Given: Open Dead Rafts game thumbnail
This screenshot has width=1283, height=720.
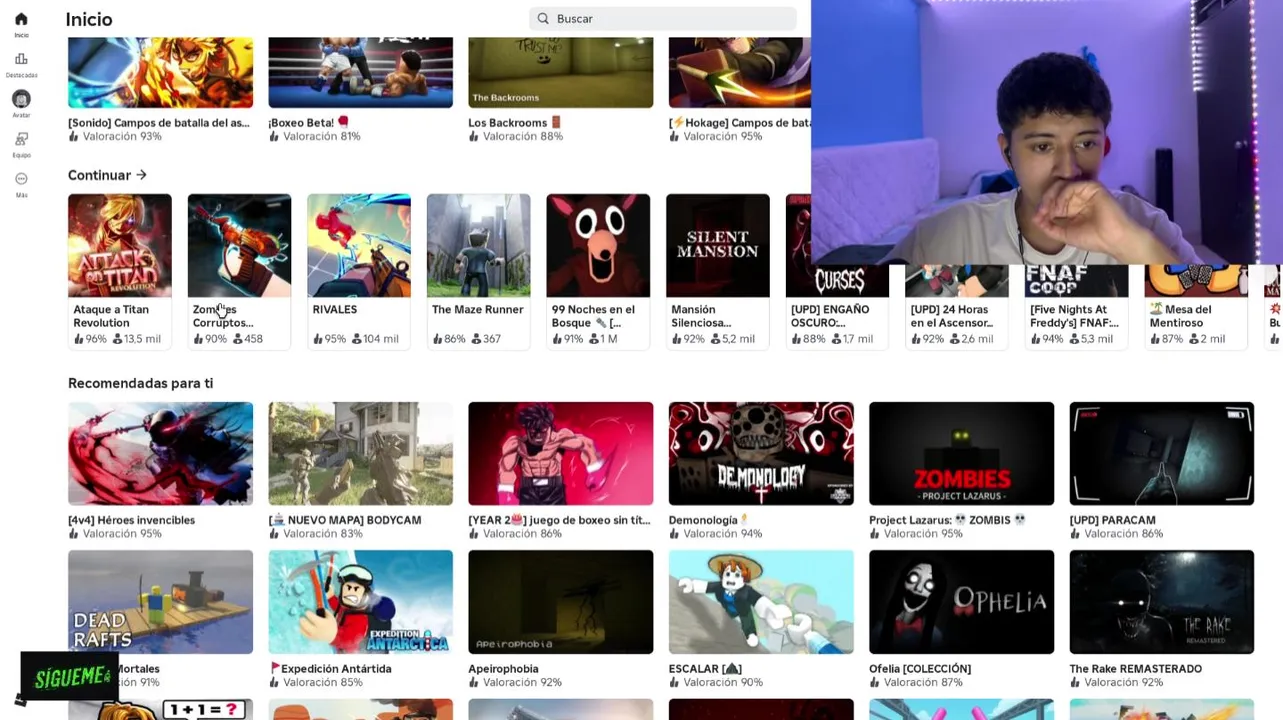Looking at the screenshot, I should click(x=160, y=602).
